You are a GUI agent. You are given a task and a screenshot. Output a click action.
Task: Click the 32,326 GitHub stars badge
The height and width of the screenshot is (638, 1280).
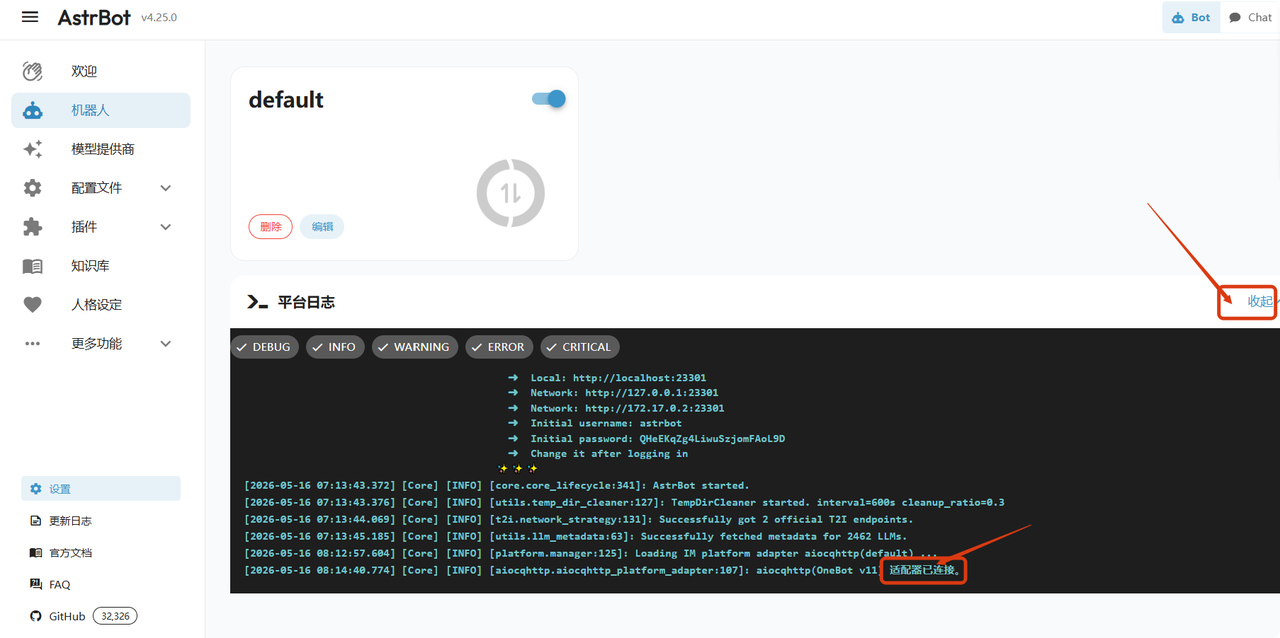click(115, 616)
